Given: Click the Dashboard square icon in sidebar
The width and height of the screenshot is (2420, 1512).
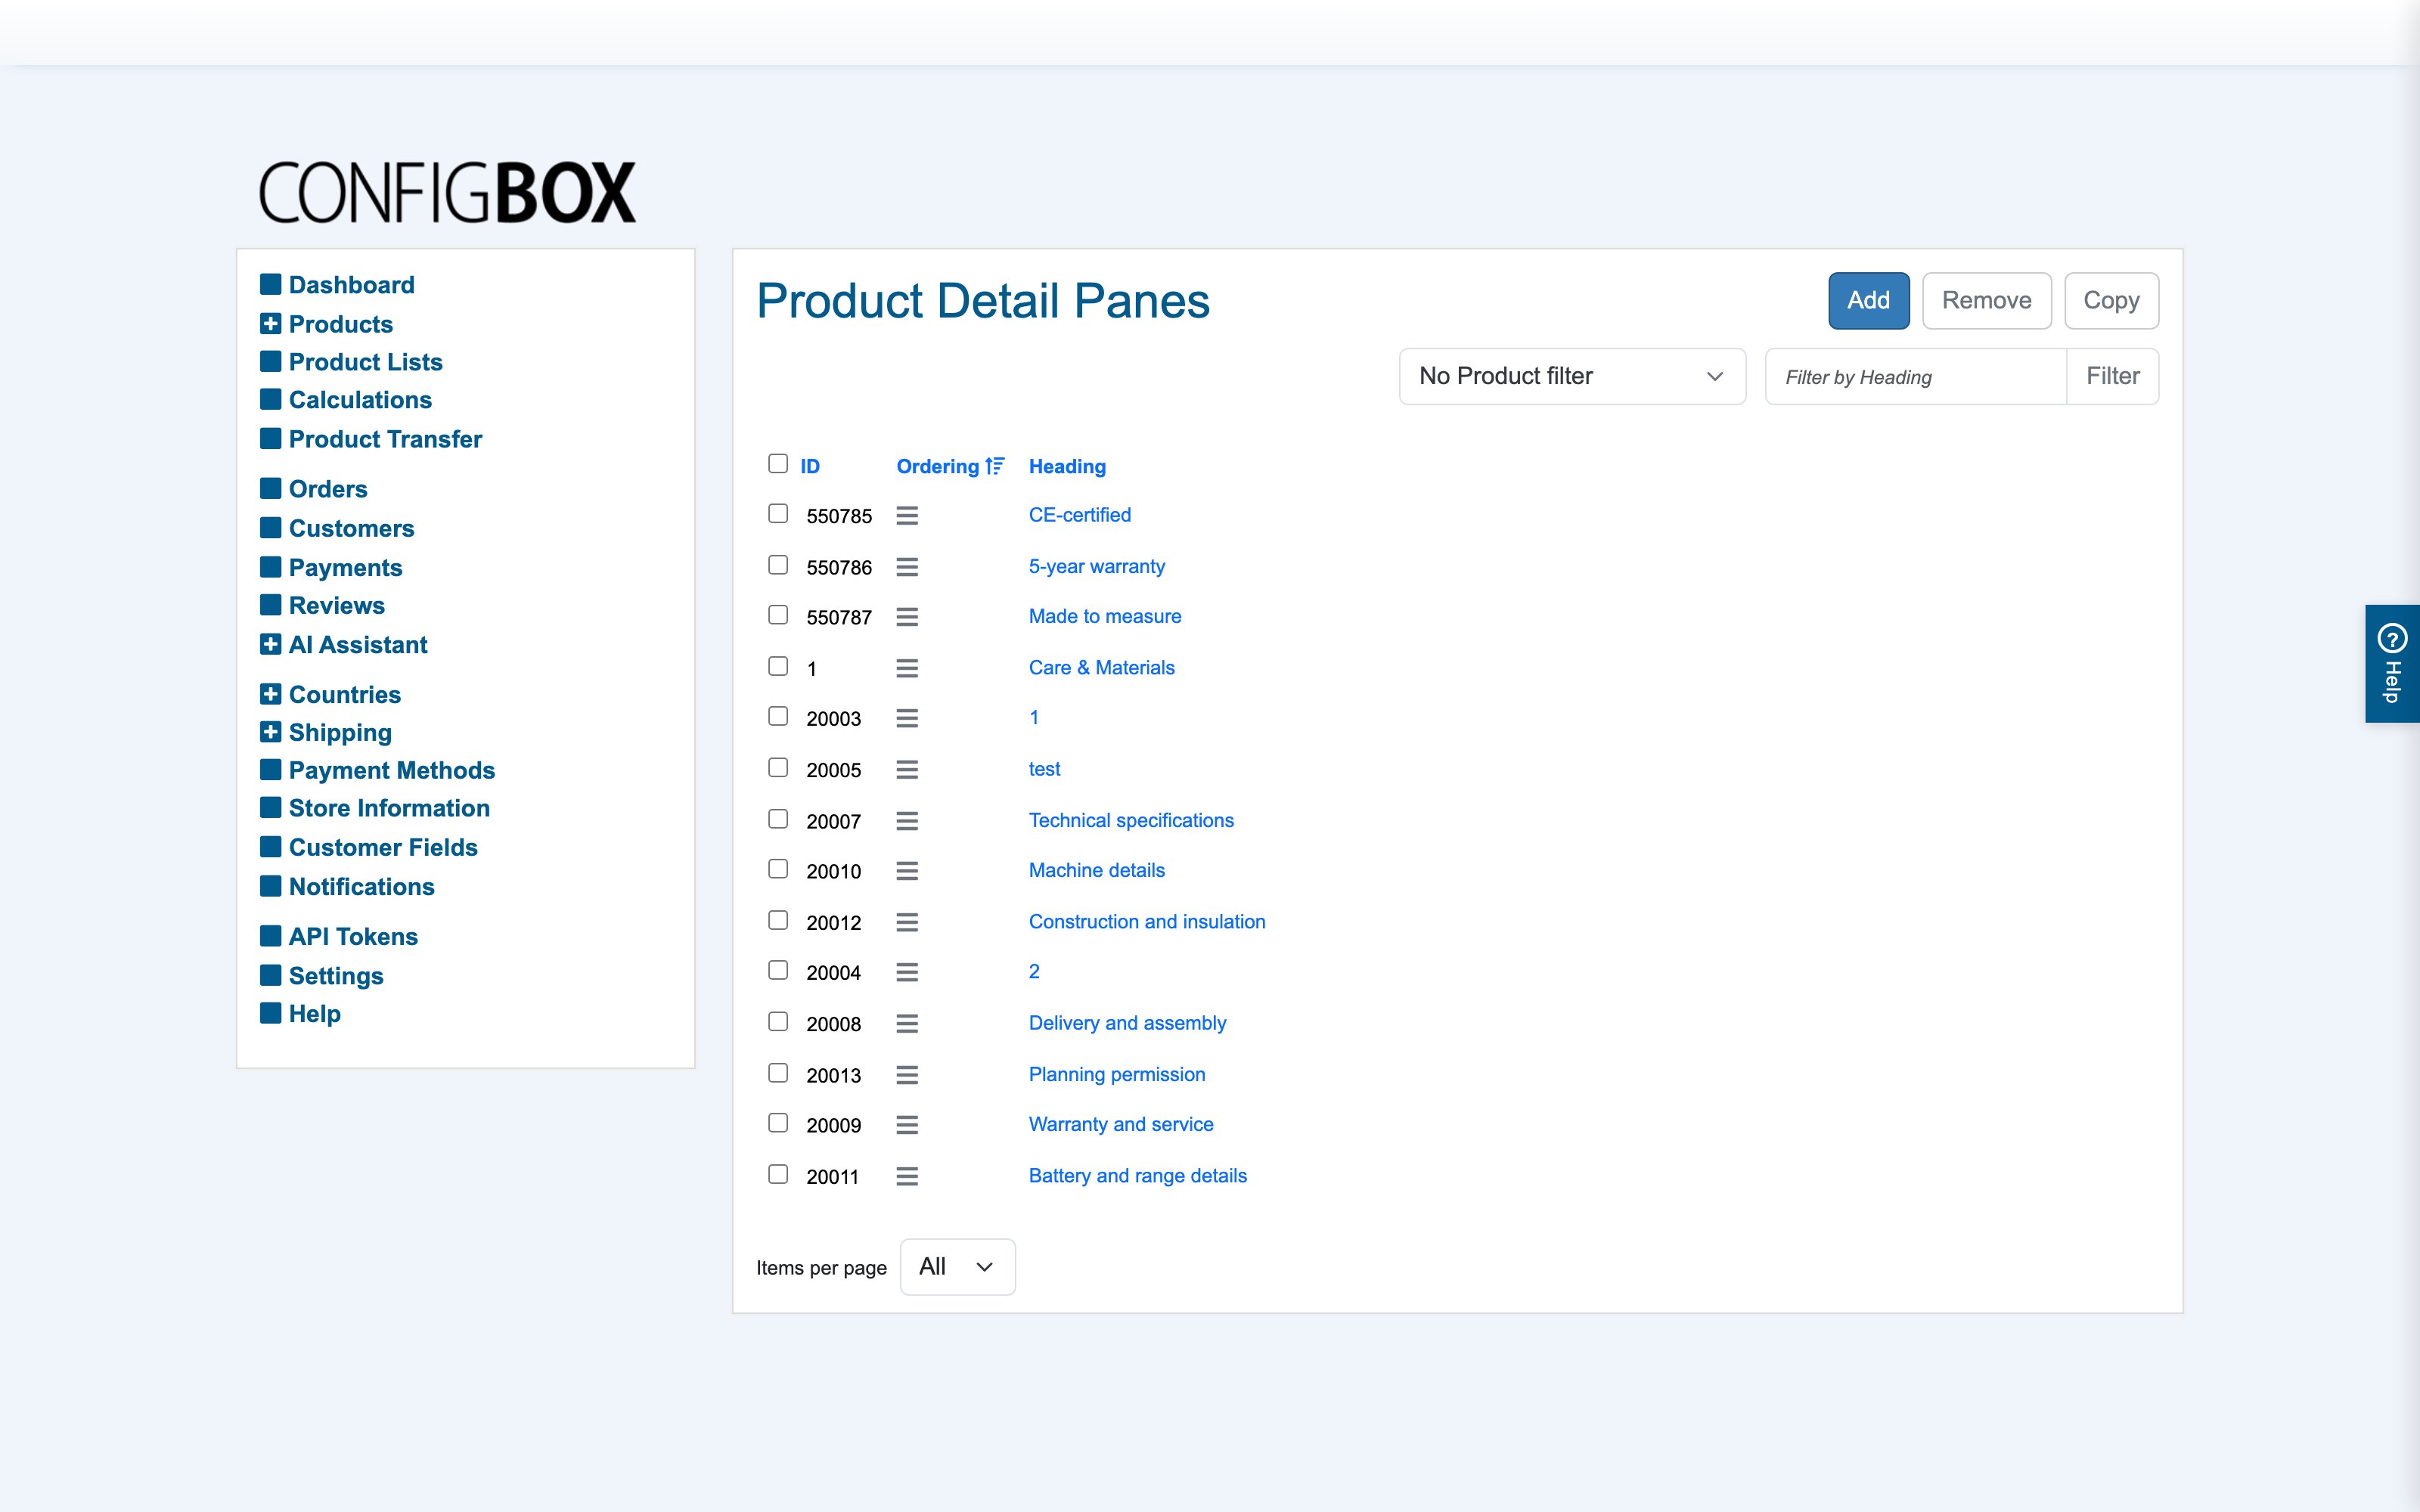Looking at the screenshot, I should click(270, 284).
